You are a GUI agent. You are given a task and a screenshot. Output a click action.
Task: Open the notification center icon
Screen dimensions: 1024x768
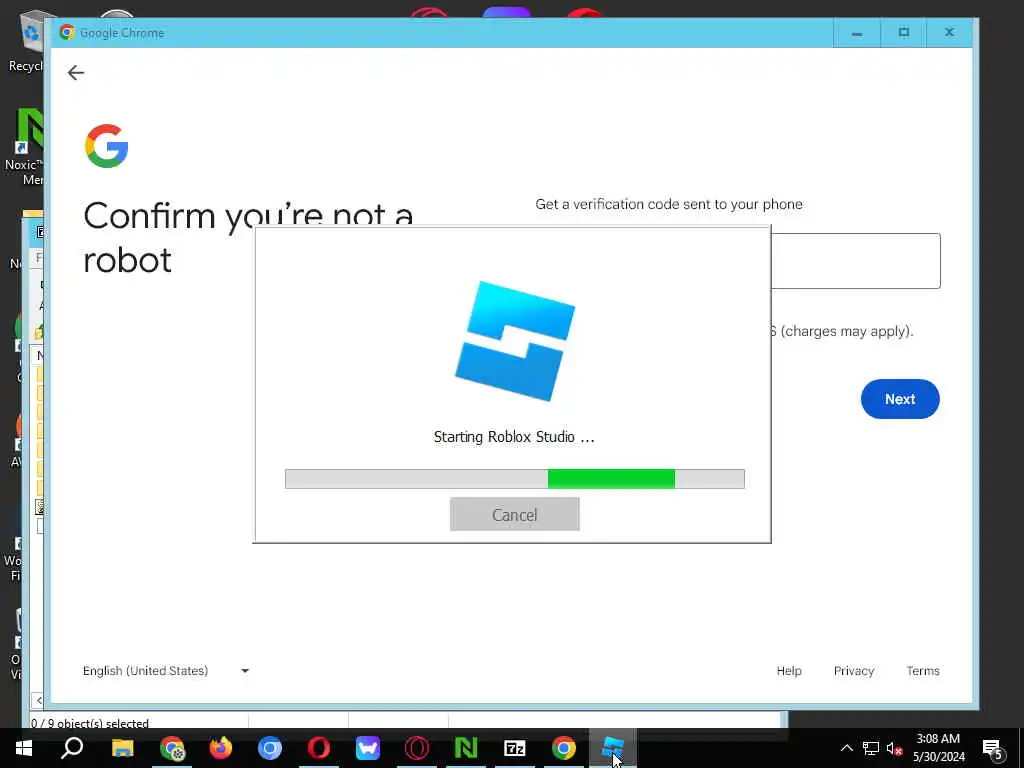pyautogui.click(x=993, y=748)
